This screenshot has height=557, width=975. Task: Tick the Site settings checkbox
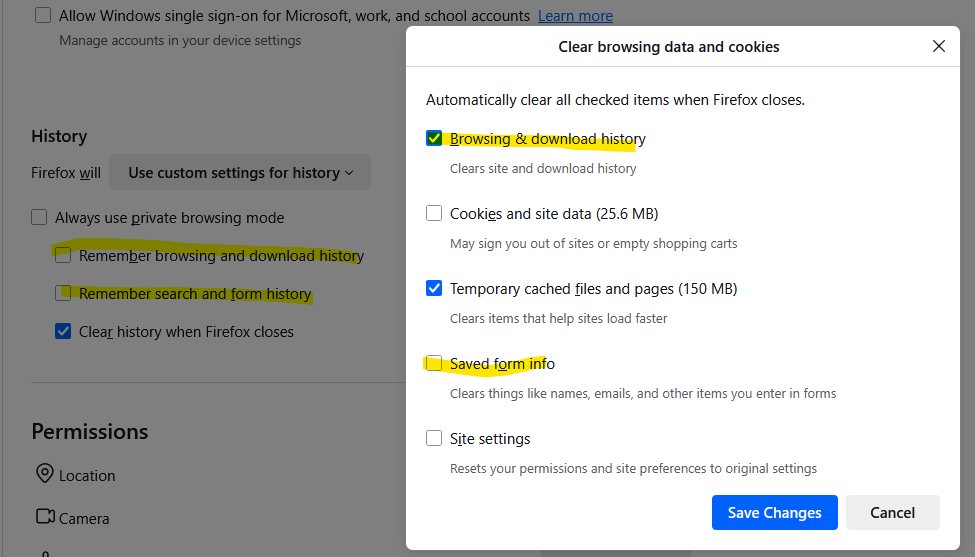434,438
